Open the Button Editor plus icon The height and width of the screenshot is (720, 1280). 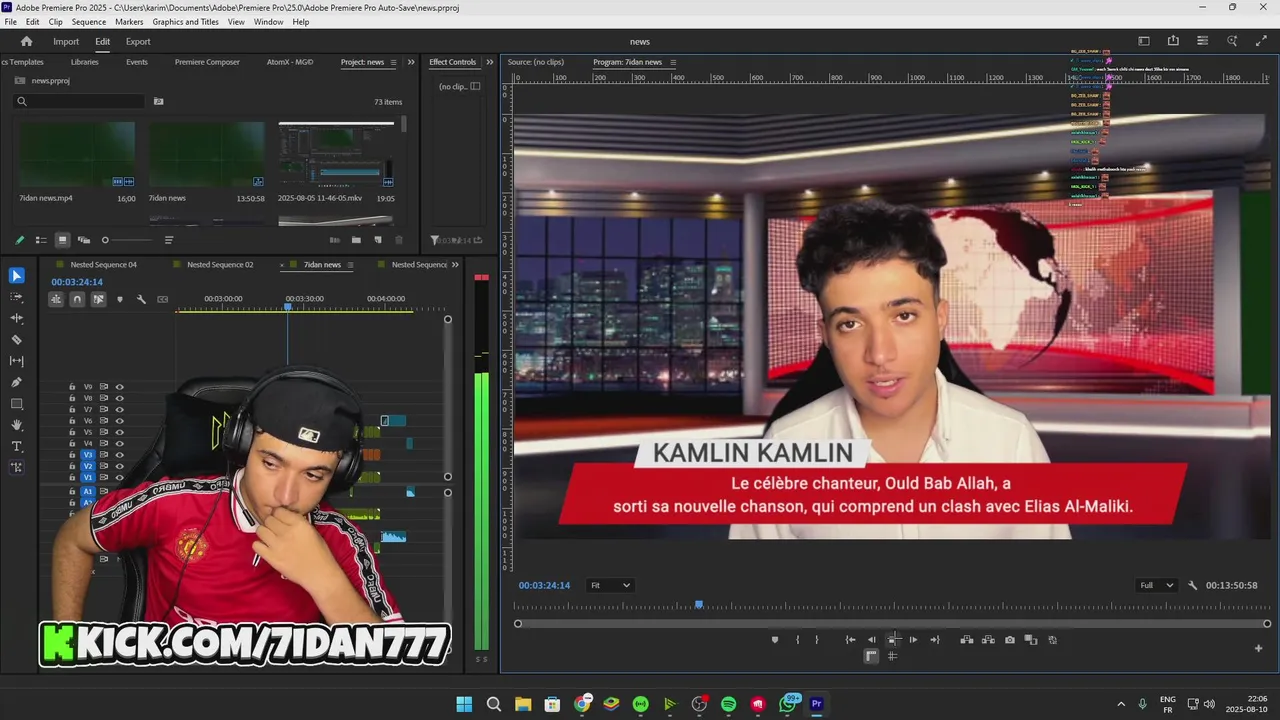point(1258,648)
